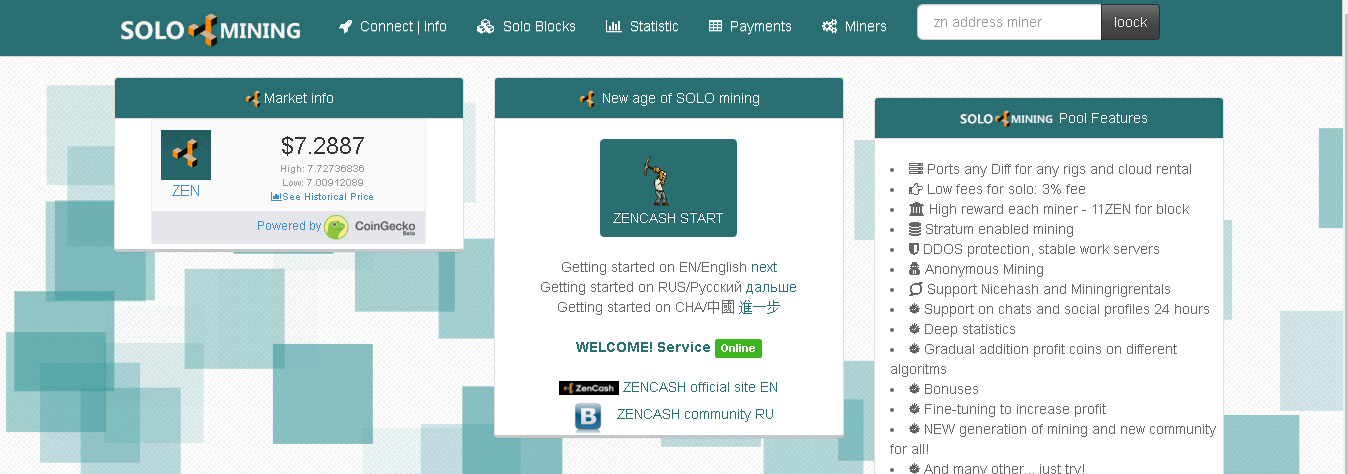Click the Pool Features panel header logo
The width and height of the screenshot is (1348, 474).
pyautogui.click(x=1006, y=118)
